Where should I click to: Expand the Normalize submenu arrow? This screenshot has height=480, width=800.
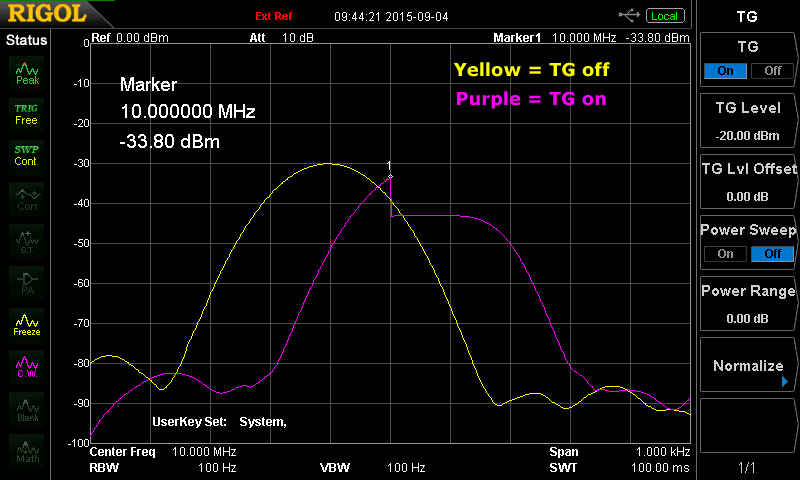(785, 382)
